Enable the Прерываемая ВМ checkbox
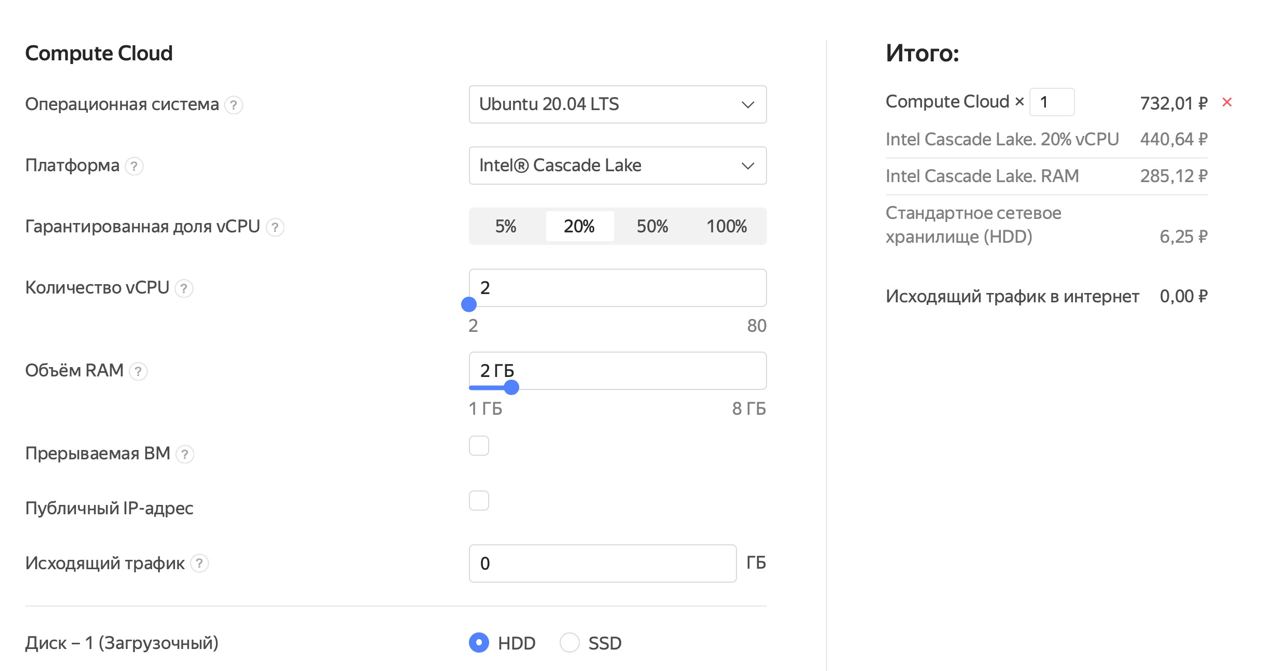Viewport: 1280px width, 671px height. (479, 446)
